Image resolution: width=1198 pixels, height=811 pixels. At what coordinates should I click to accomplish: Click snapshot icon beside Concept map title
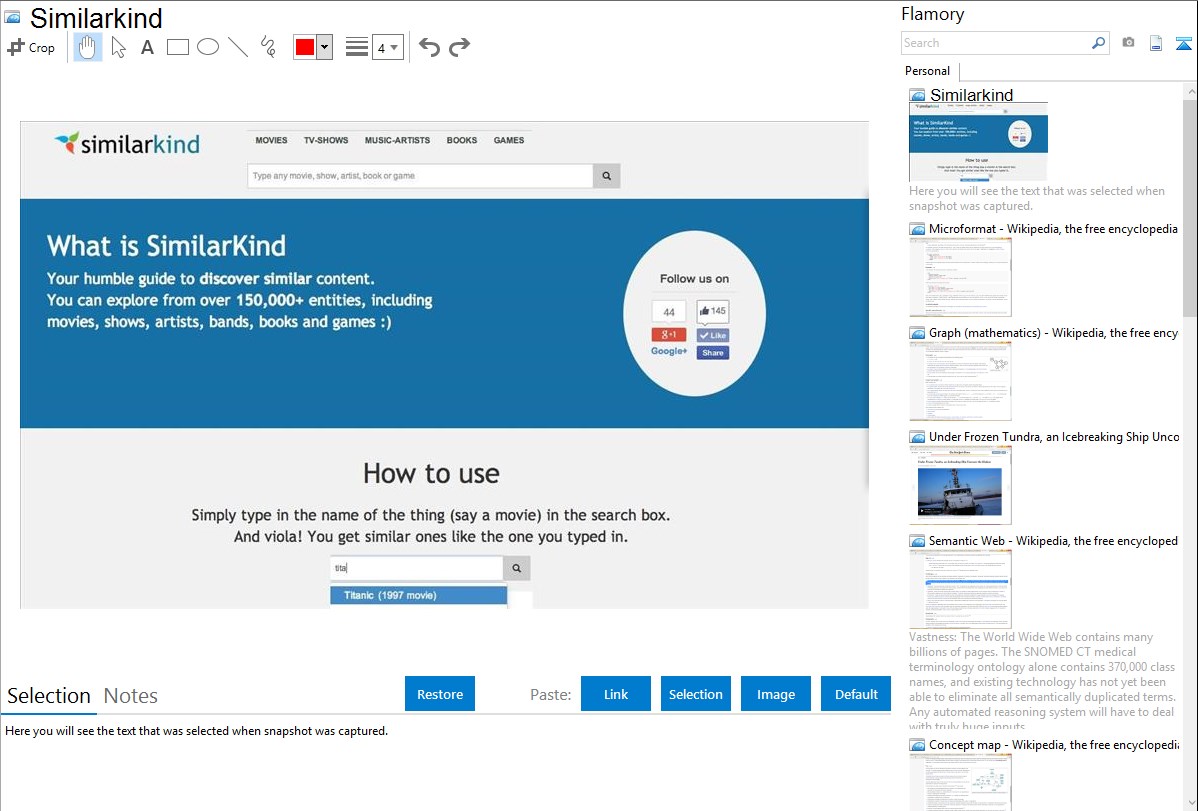pos(917,744)
